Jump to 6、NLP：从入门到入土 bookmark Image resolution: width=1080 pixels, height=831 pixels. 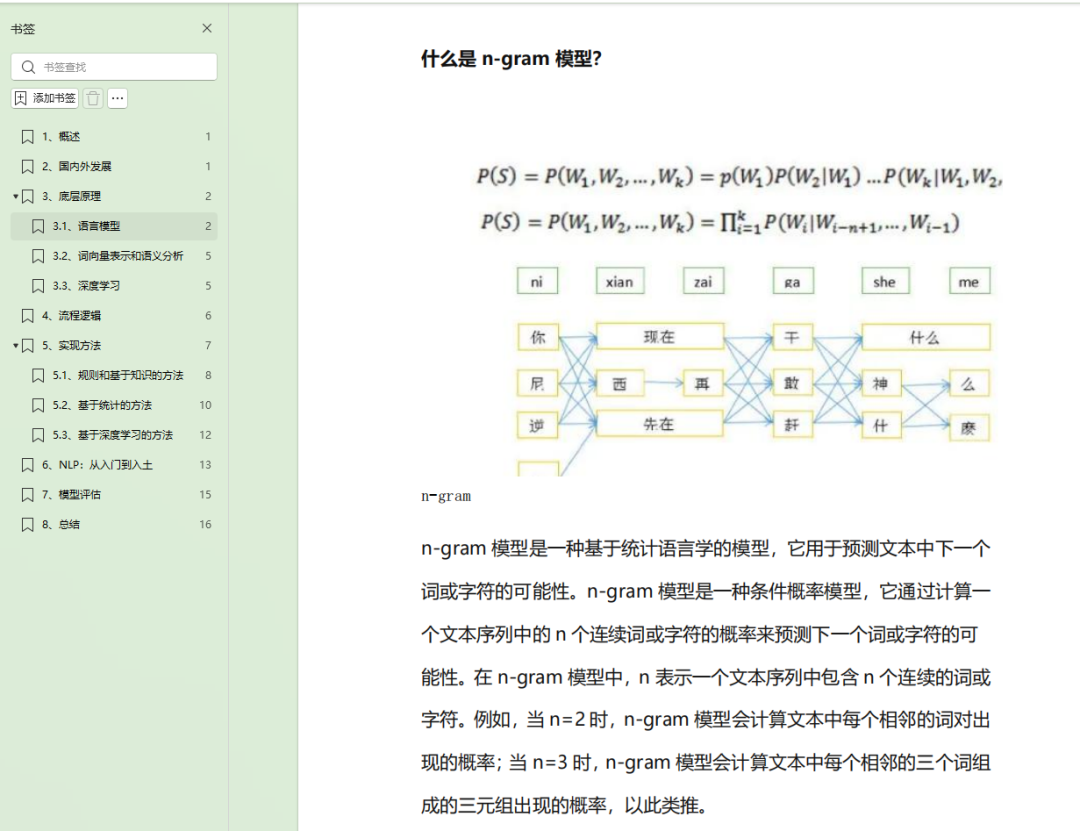[x=114, y=464]
